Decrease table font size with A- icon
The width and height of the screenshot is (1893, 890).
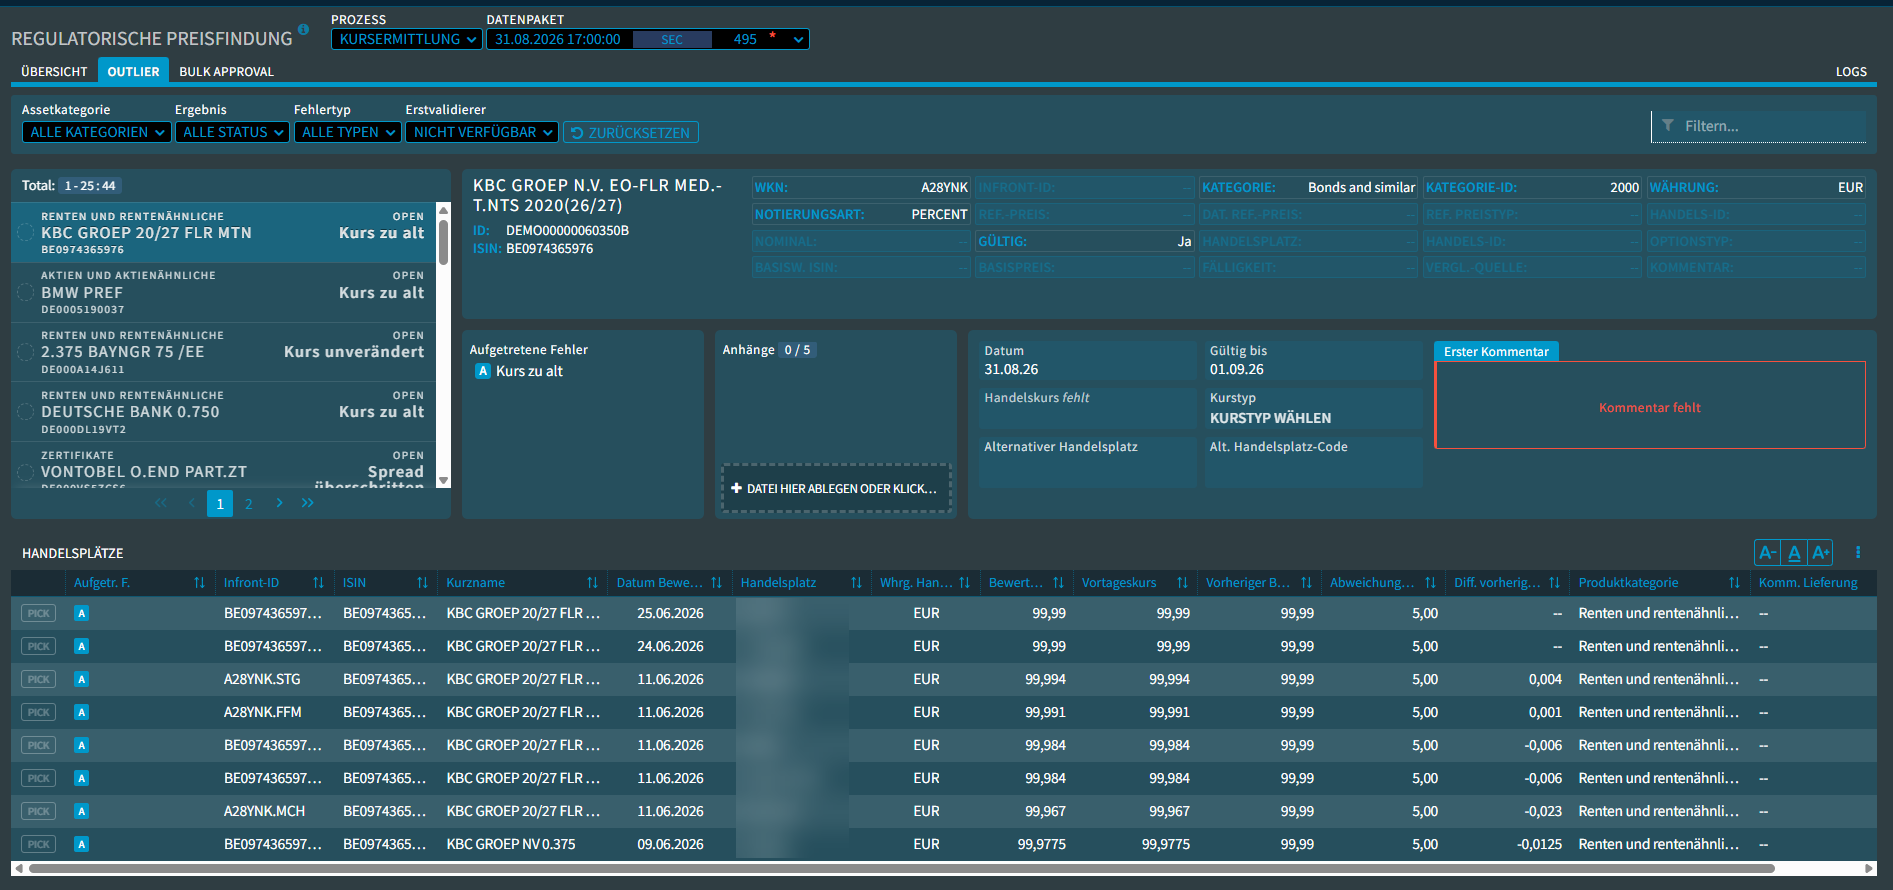1767,552
